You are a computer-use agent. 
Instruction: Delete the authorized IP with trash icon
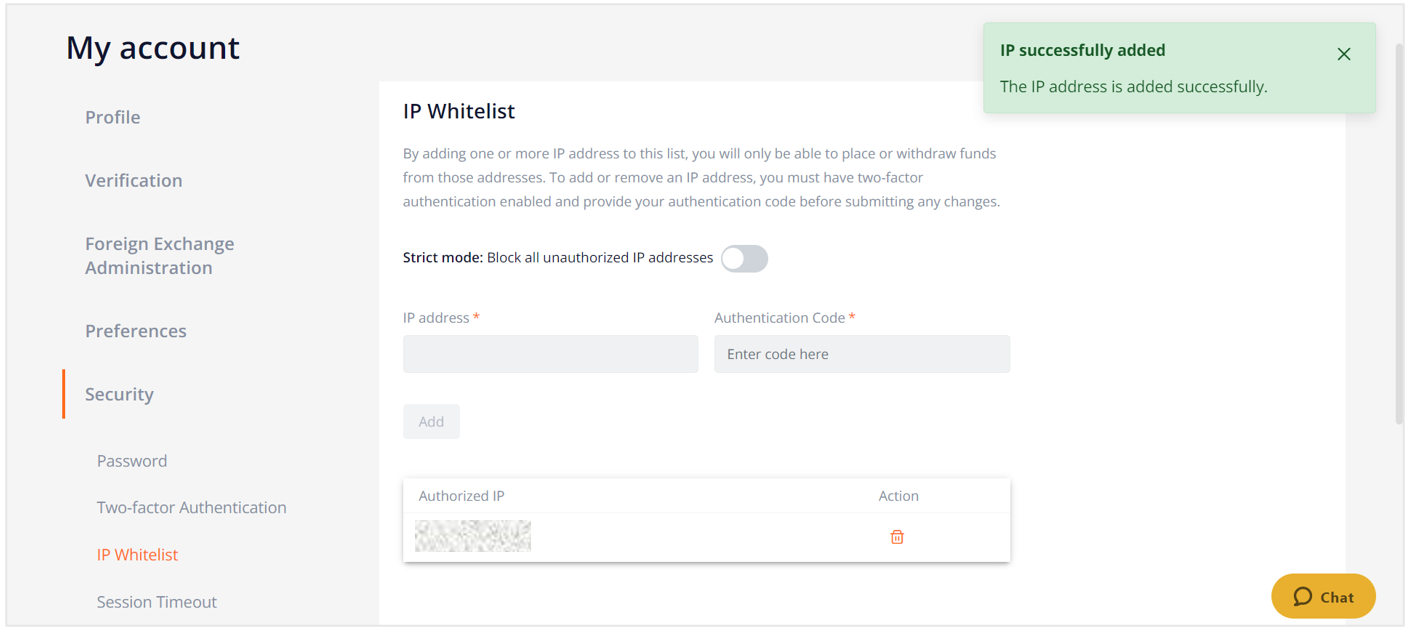[x=897, y=537]
